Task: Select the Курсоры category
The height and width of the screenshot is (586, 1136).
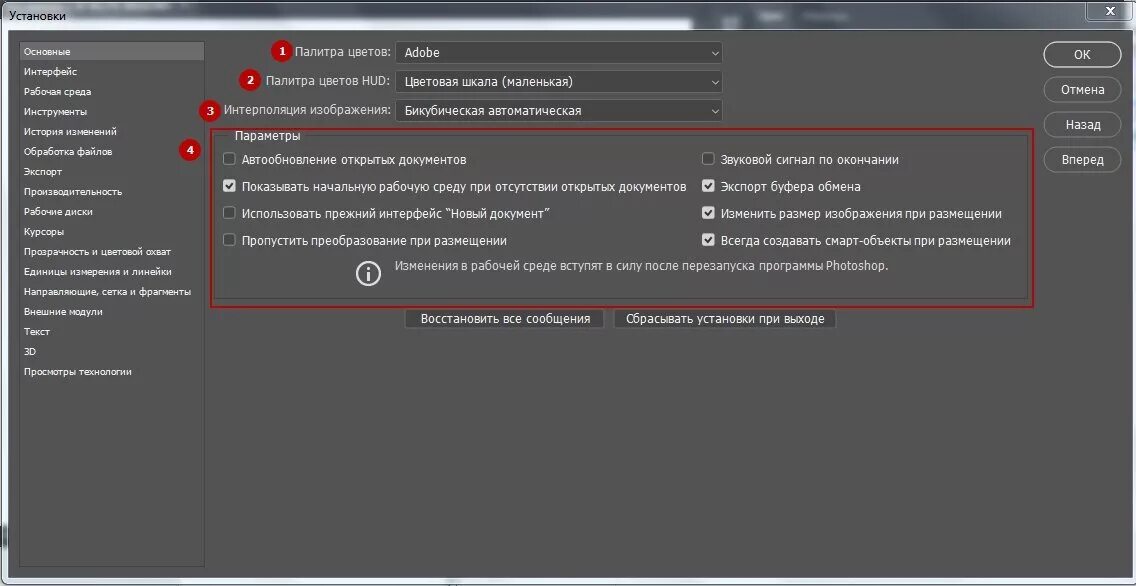Action: tap(112, 232)
